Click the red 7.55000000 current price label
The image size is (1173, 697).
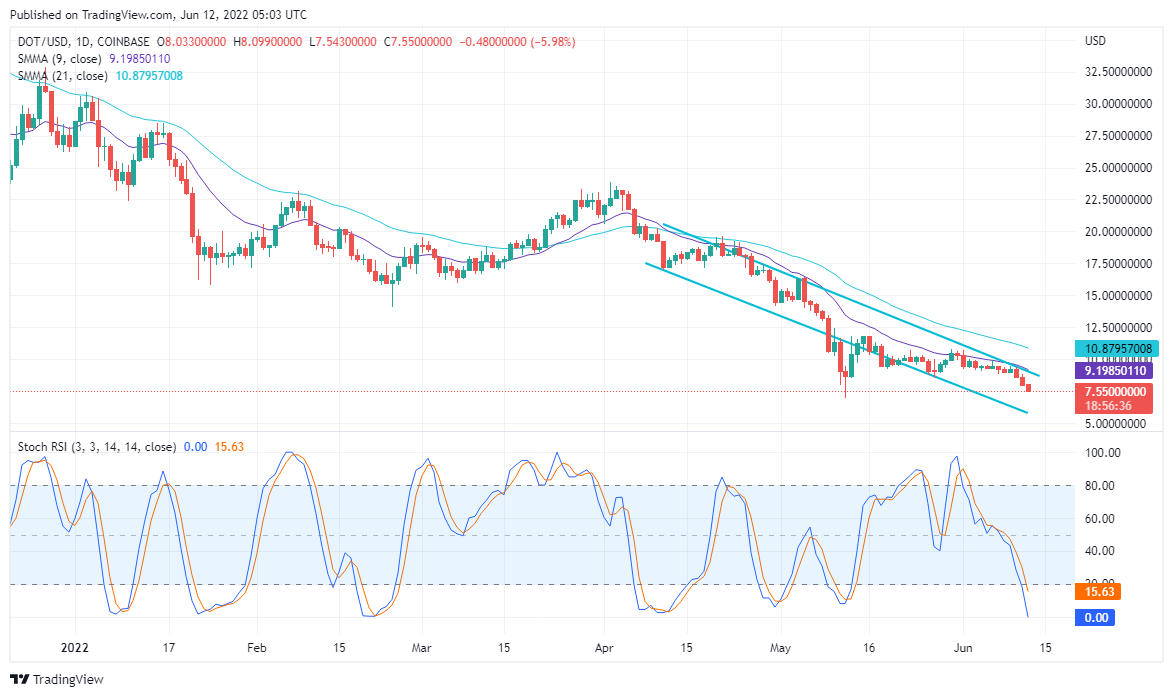(x=1114, y=391)
